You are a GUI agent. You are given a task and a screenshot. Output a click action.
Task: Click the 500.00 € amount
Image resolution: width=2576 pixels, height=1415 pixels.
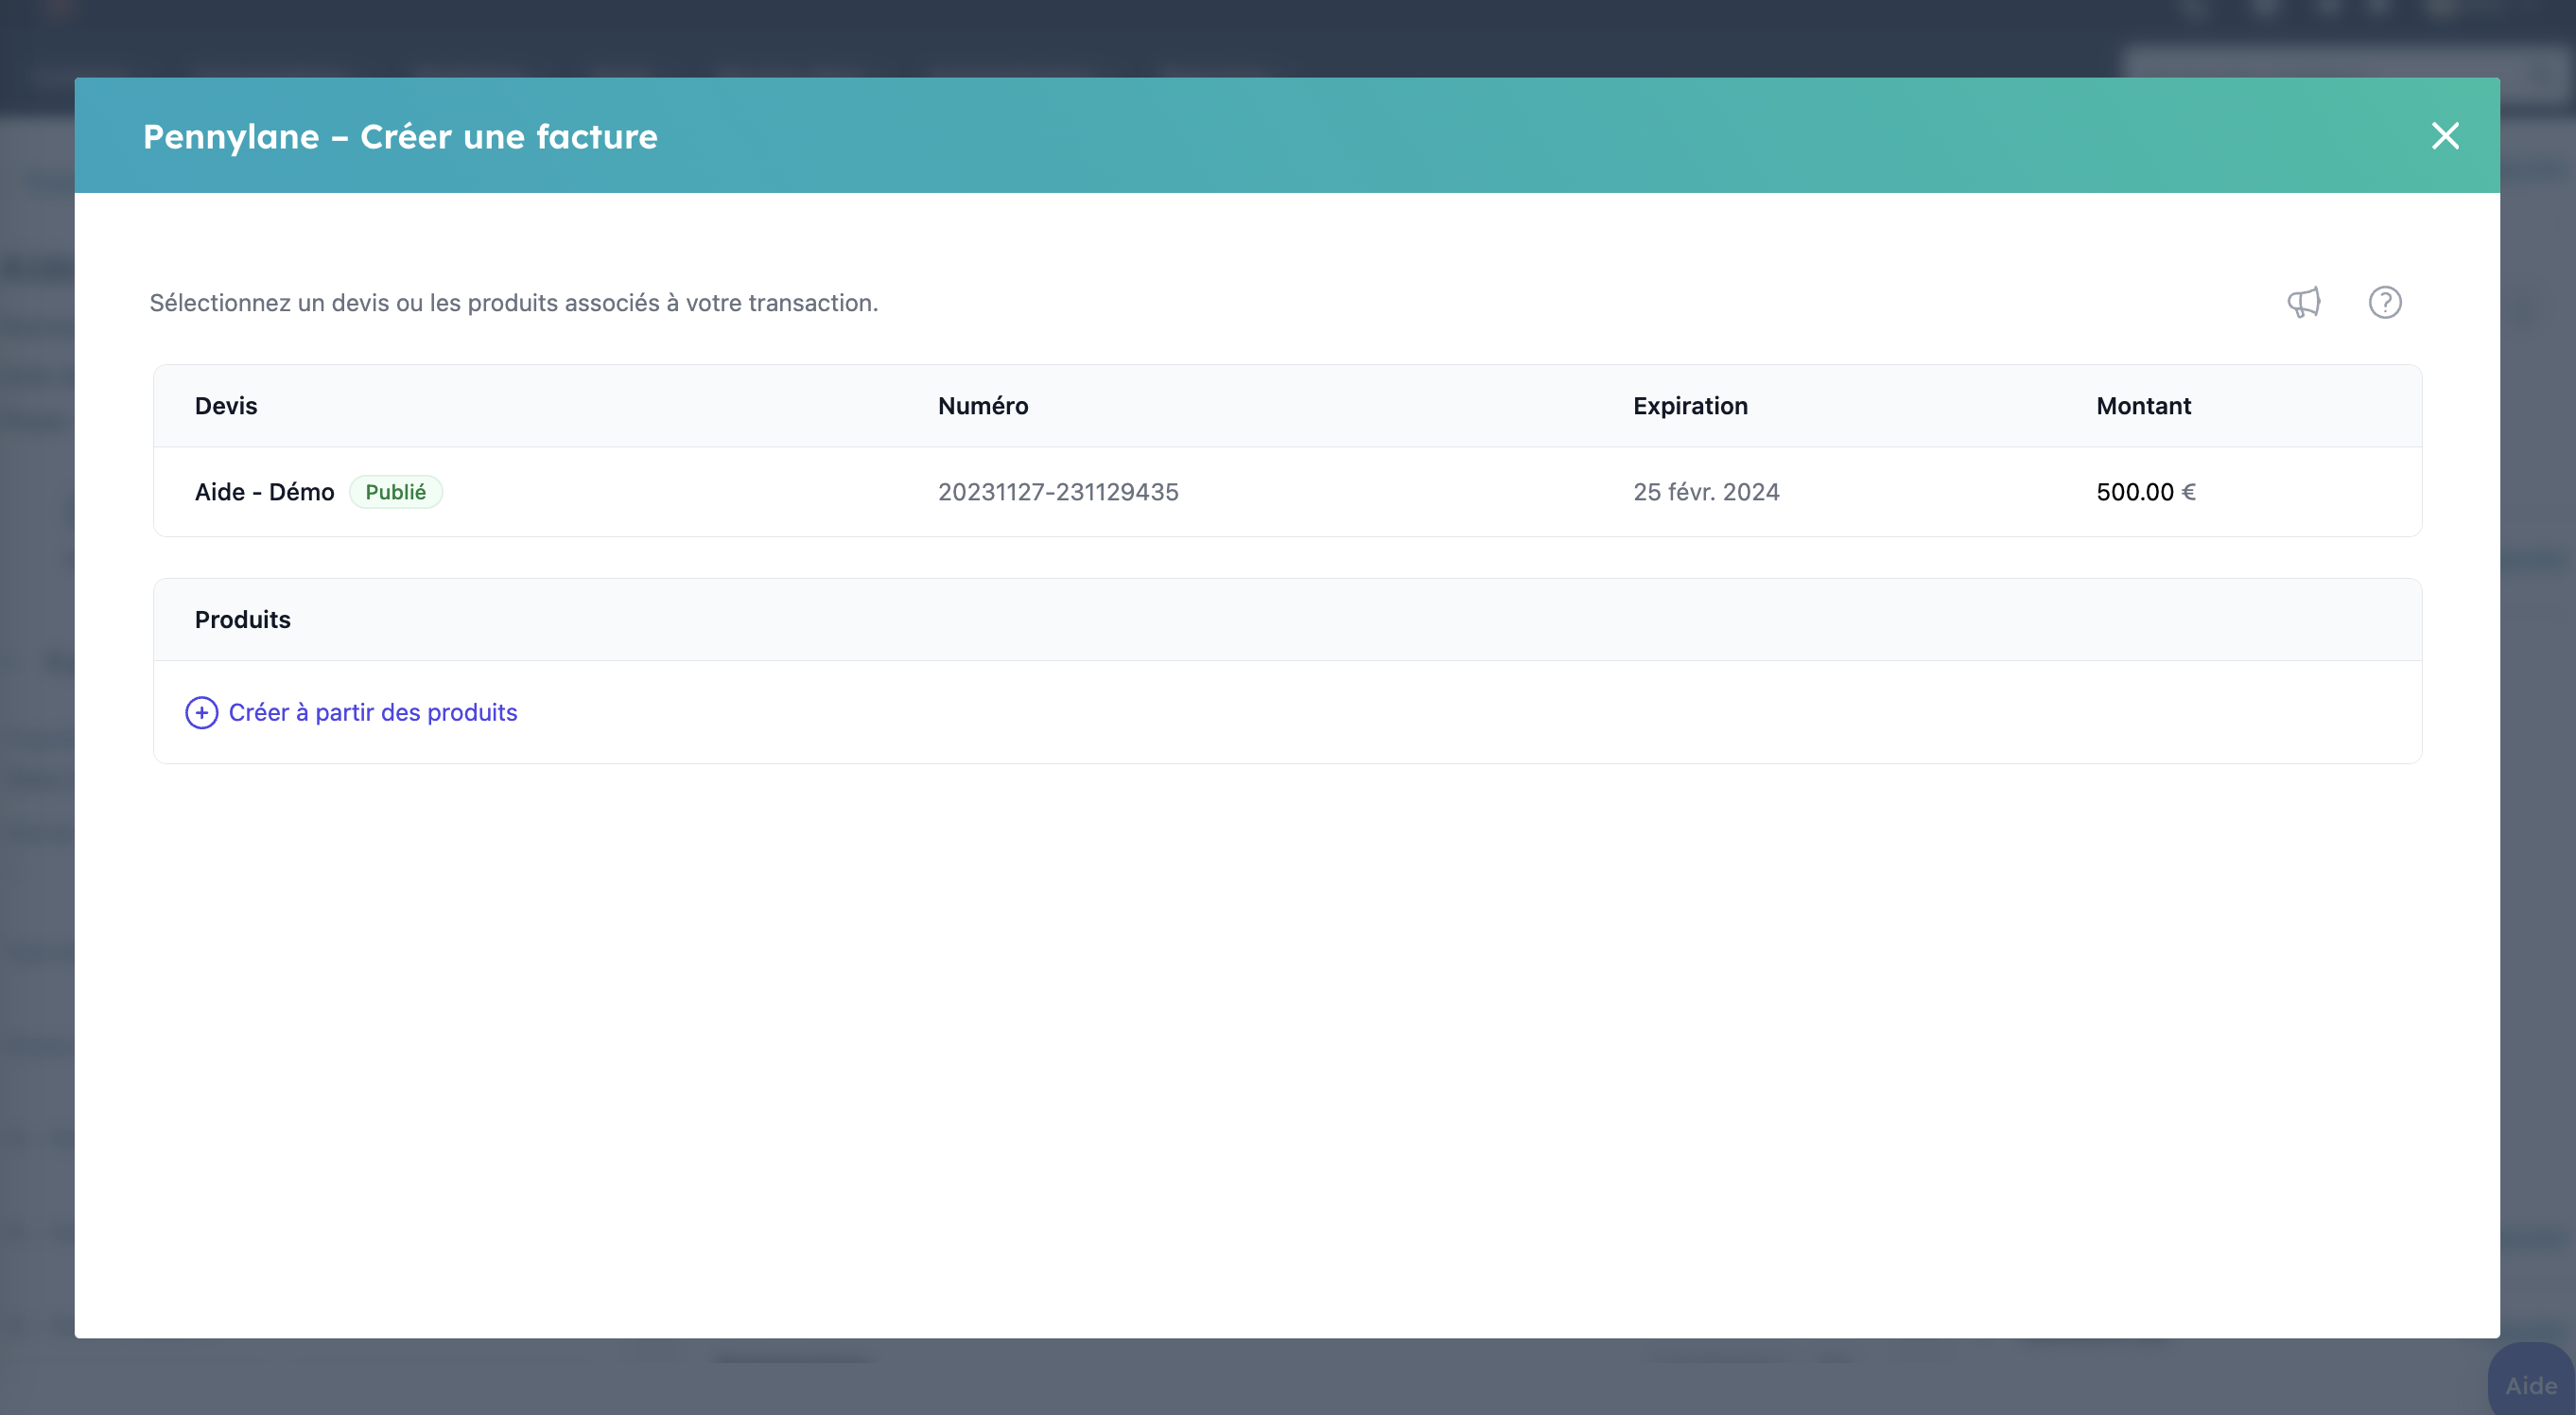point(2145,492)
